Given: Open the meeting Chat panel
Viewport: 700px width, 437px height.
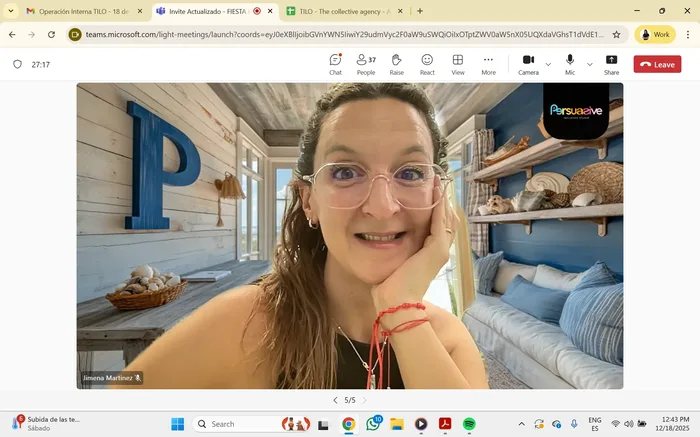Looking at the screenshot, I should pos(335,64).
